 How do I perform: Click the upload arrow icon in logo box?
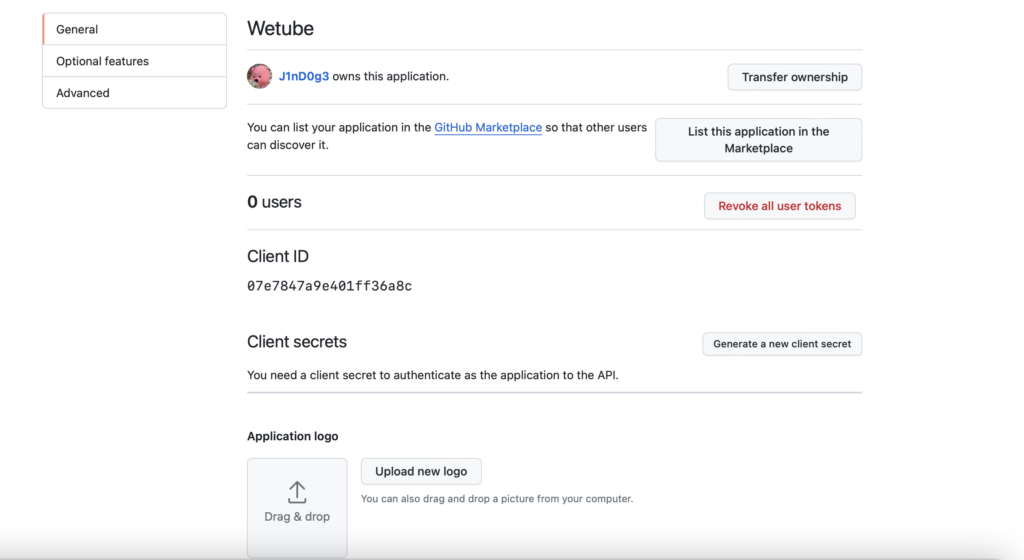[297, 493]
